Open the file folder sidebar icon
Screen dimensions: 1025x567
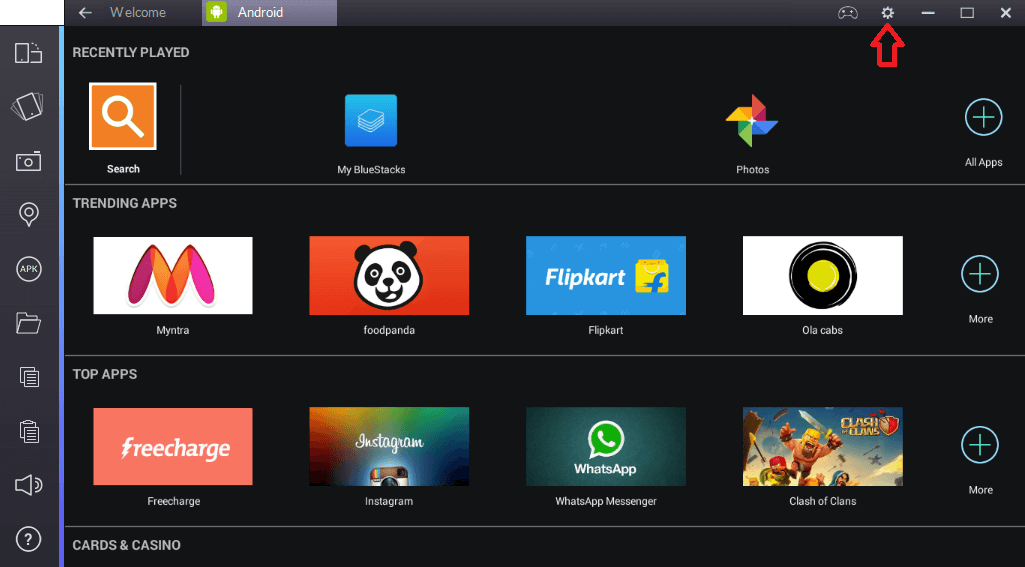[28, 322]
